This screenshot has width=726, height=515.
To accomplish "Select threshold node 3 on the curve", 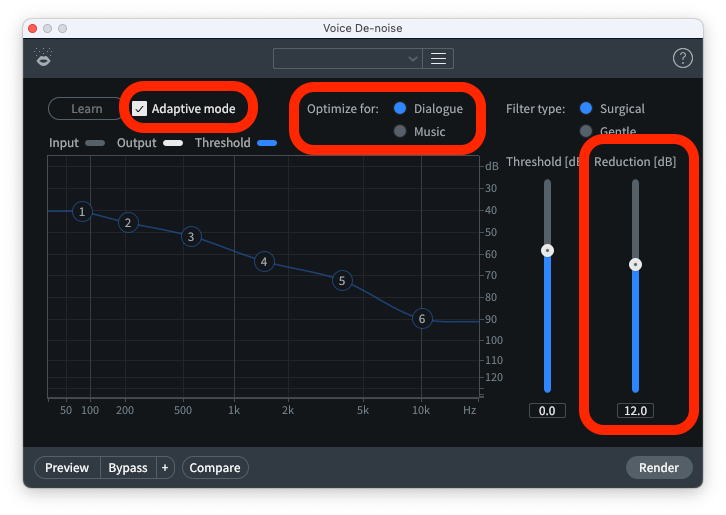I will click(x=191, y=237).
